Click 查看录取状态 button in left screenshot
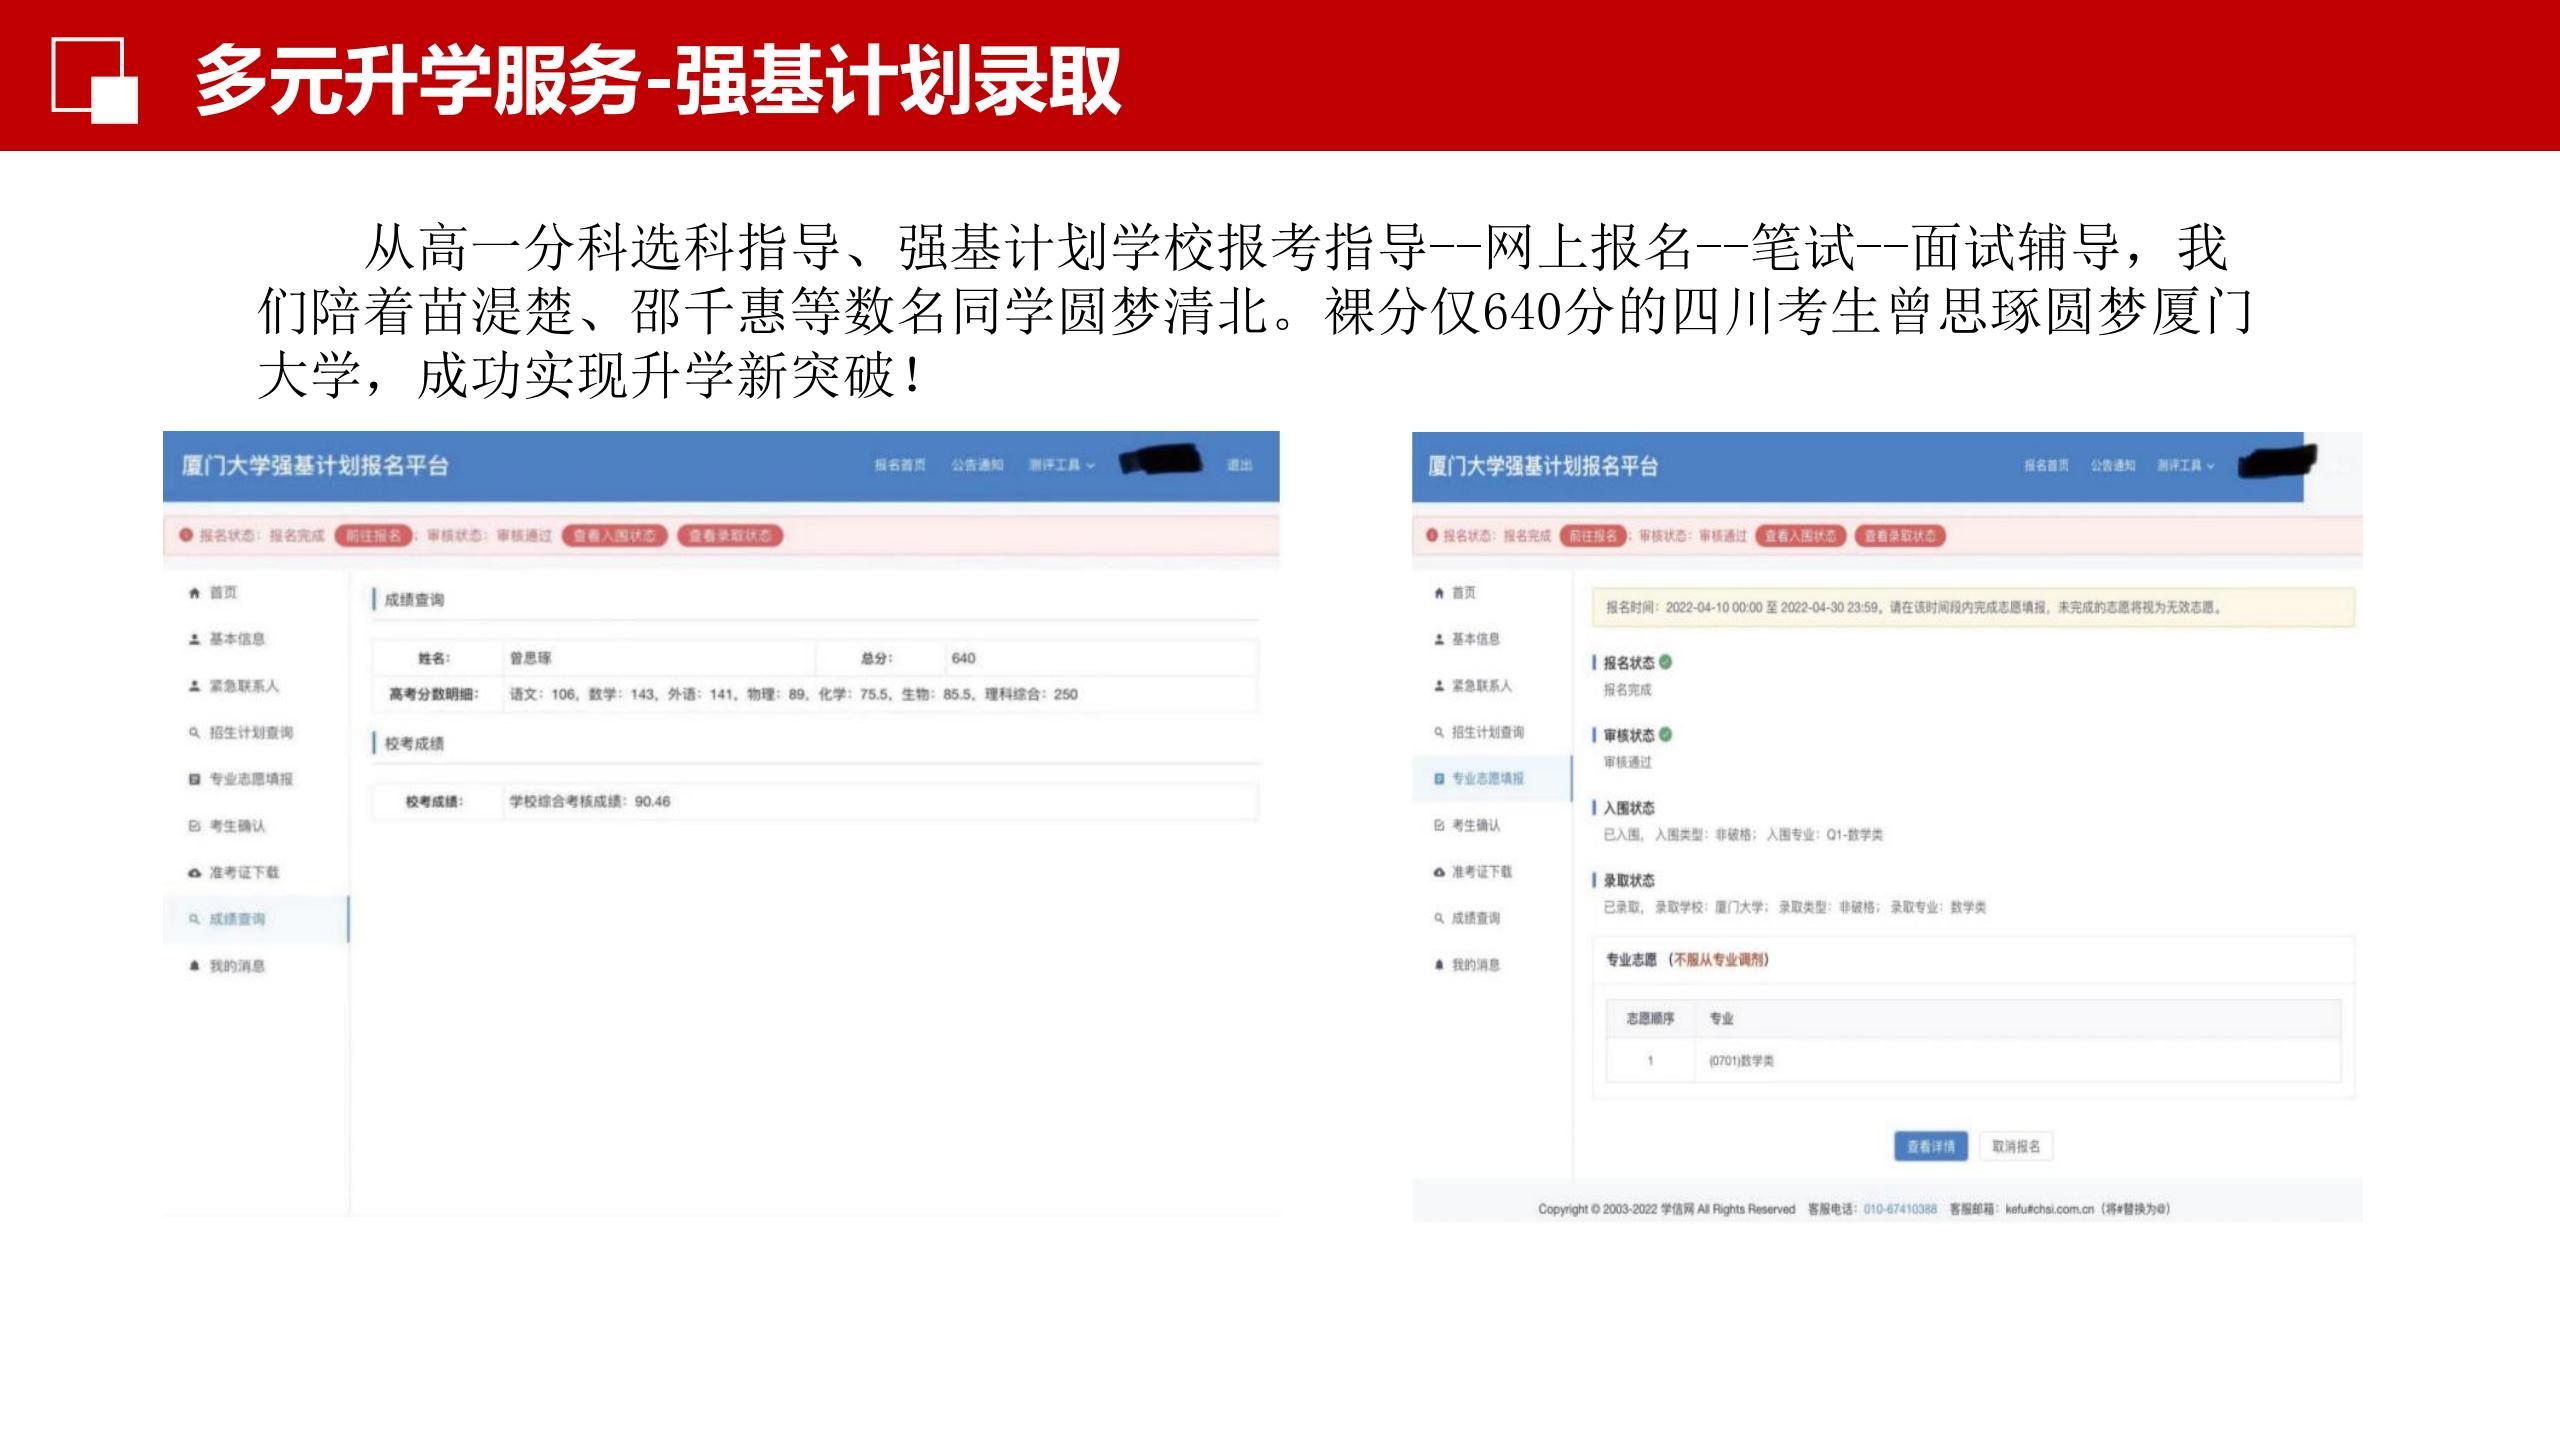The height and width of the screenshot is (1440, 2560). pyautogui.click(x=730, y=536)
